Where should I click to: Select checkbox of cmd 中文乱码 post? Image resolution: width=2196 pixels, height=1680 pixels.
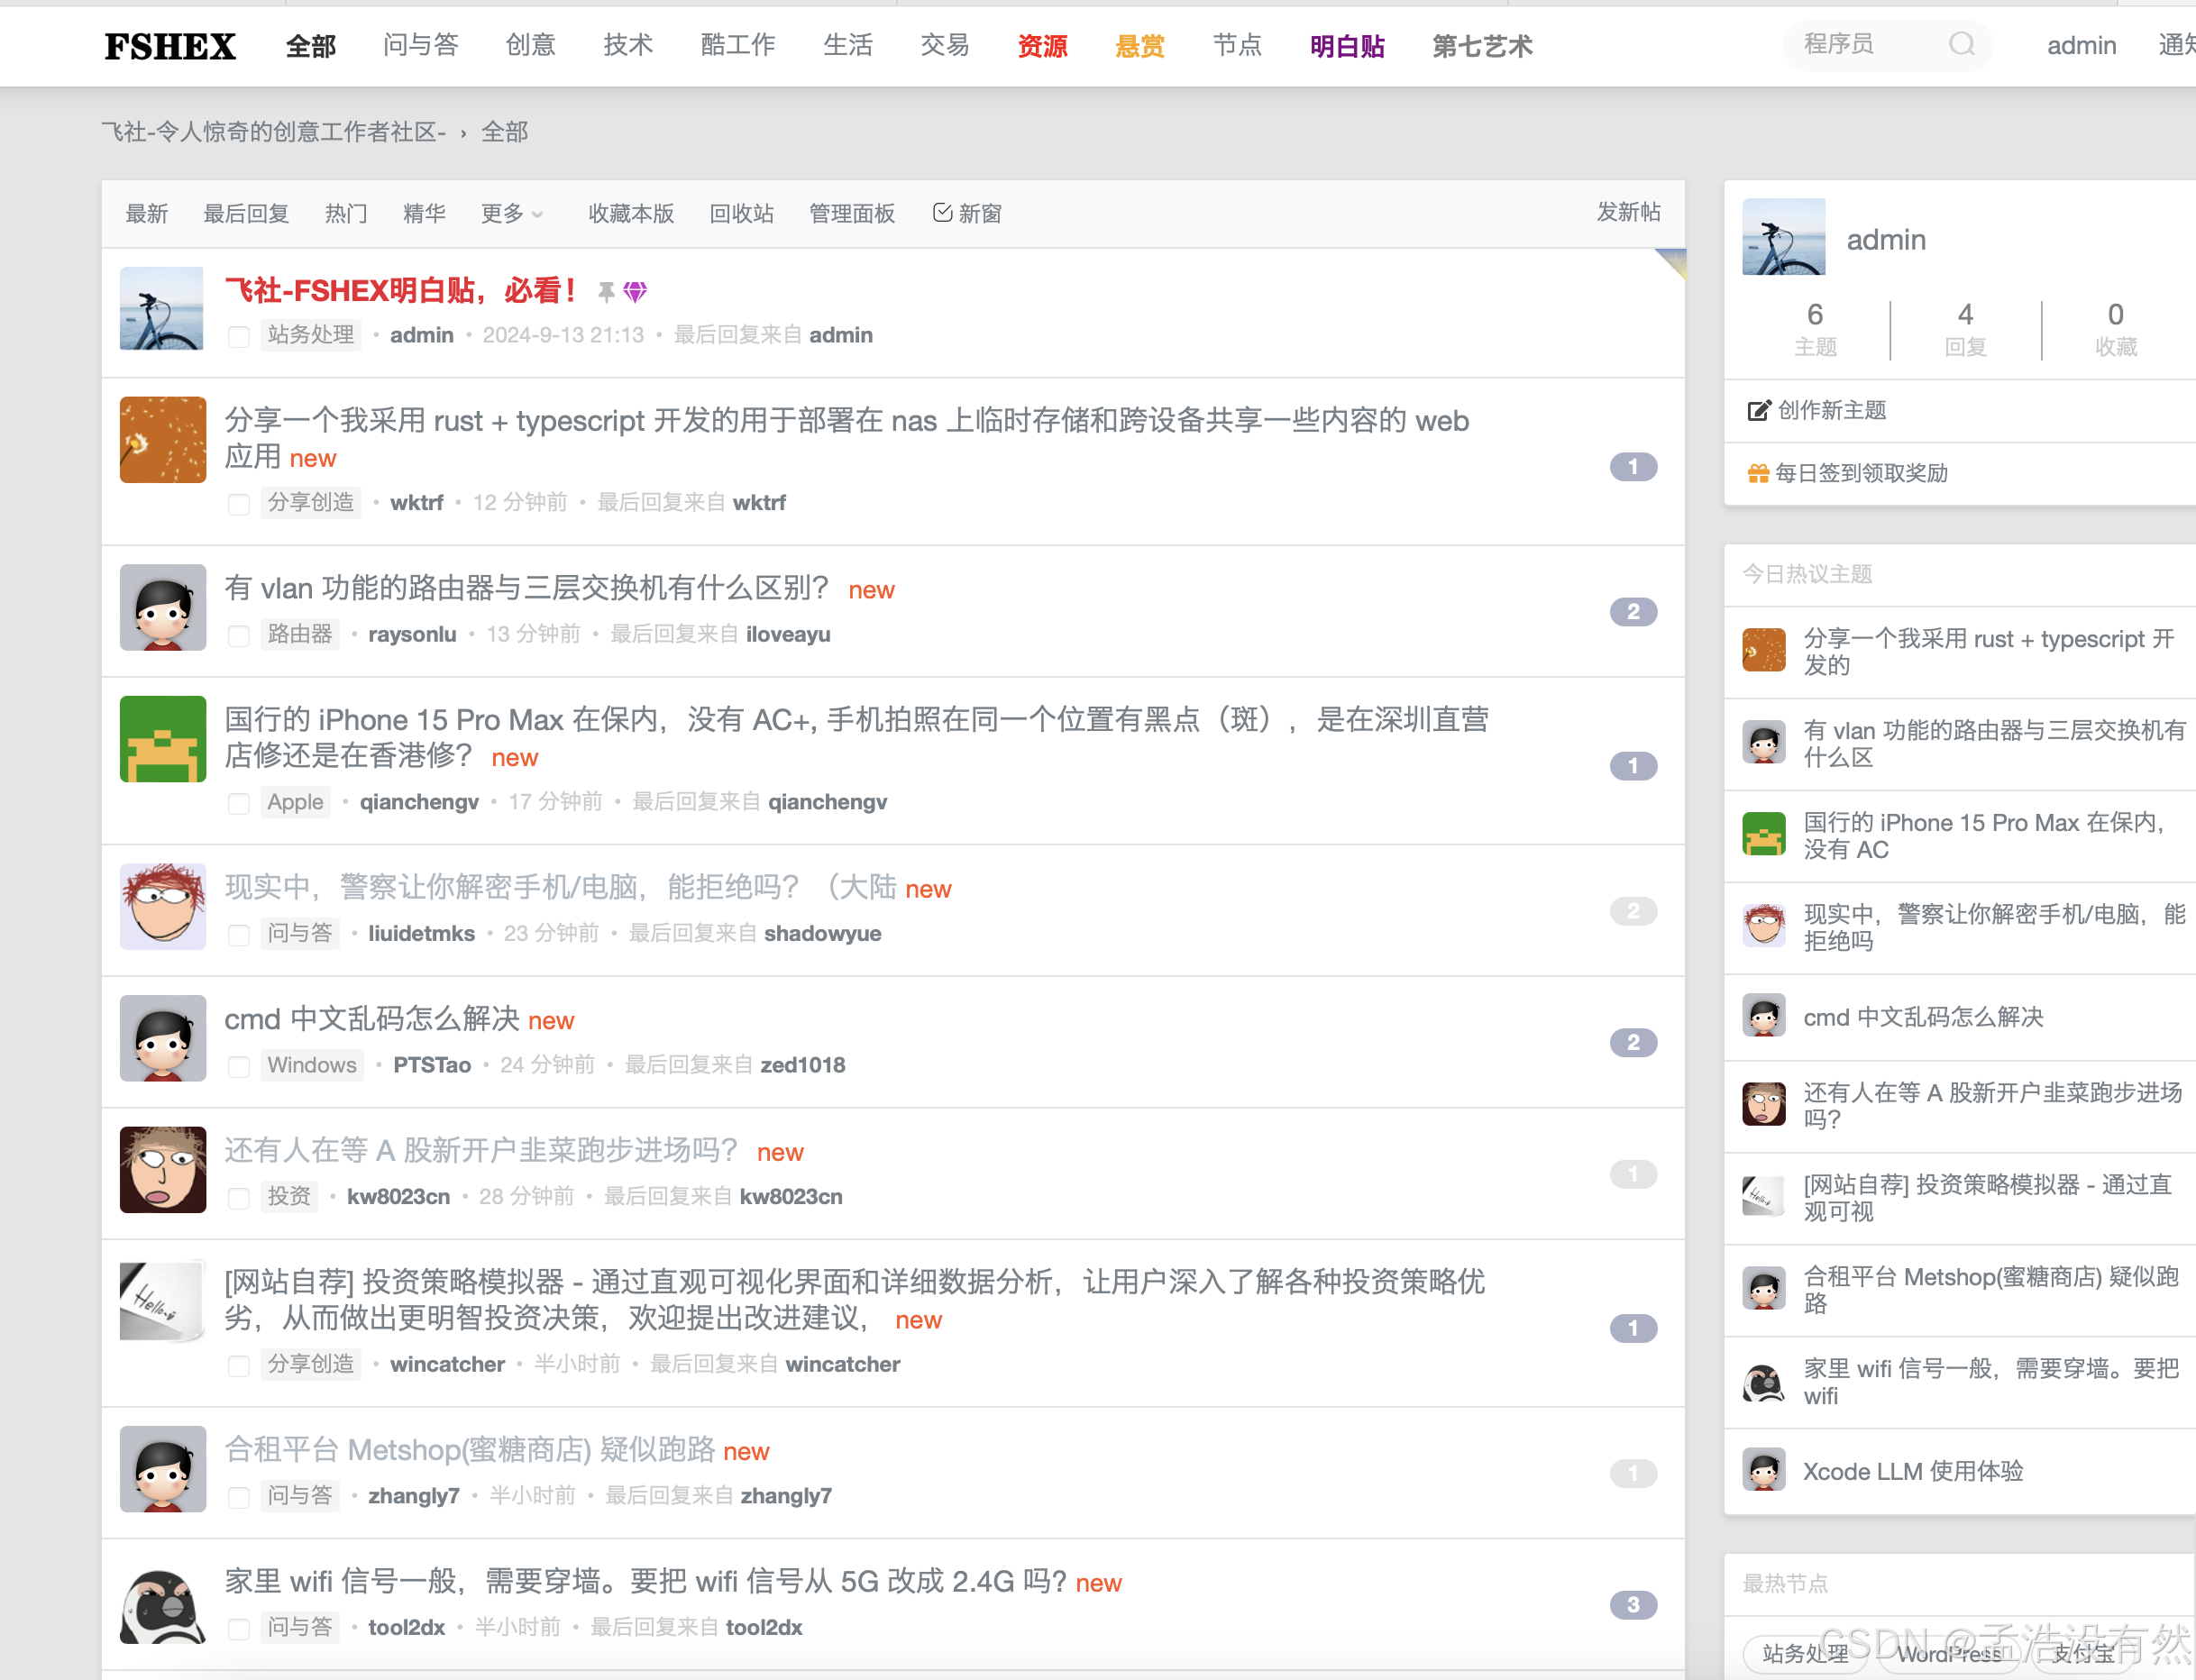click(238, 1067)
